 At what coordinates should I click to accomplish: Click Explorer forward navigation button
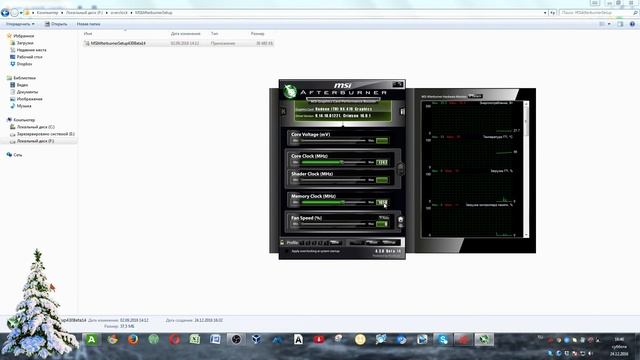point(15,13)
